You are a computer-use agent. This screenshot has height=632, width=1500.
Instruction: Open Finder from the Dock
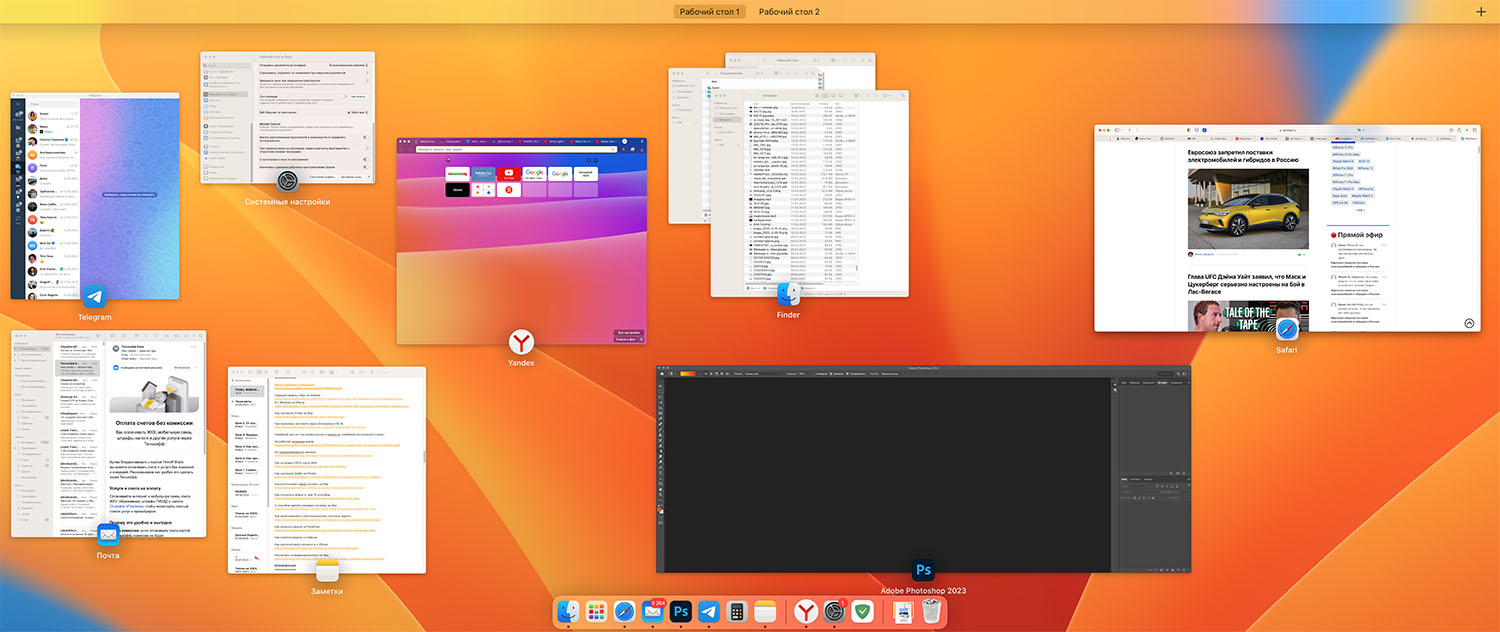(569, 612)
